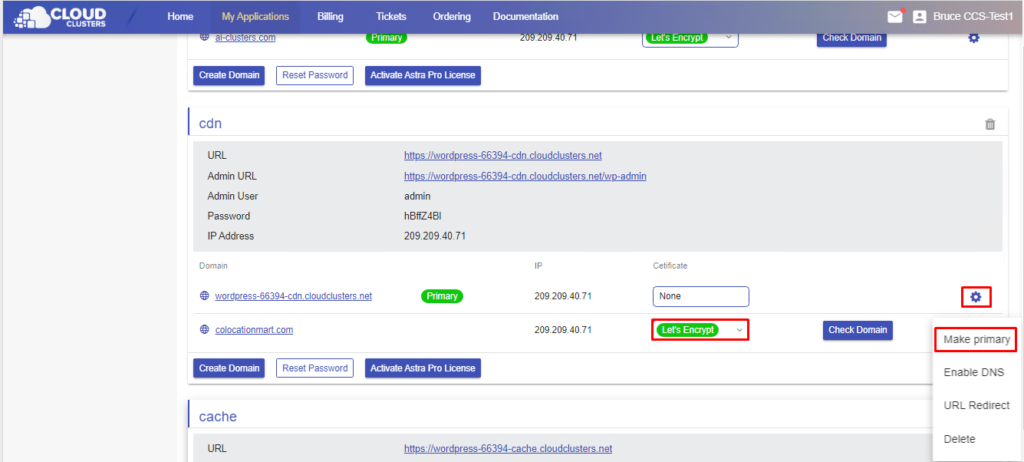Image resolution: width=1024 pixels, height=462 pixels.
Task: Click the Primary badge for ai-clusters.com
Action: (386, 37)
